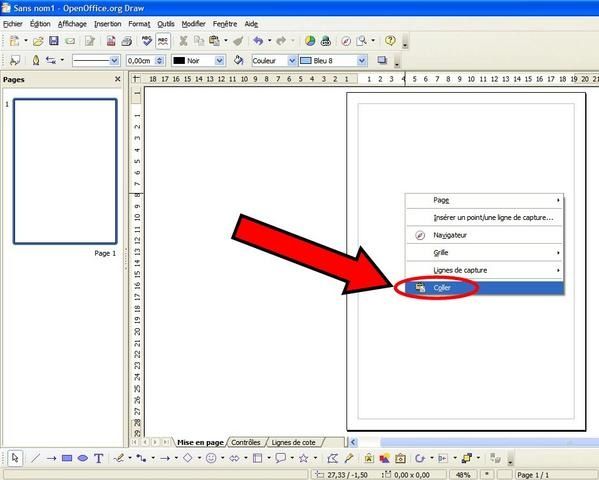Switch to the Contrôles tab
The height and width of the screenshot is (480, 599).
[246, 442]
